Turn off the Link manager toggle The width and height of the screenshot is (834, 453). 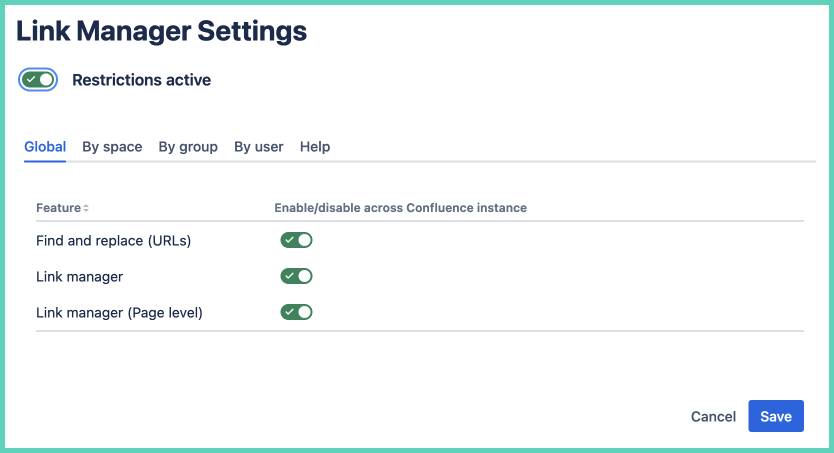296,276
